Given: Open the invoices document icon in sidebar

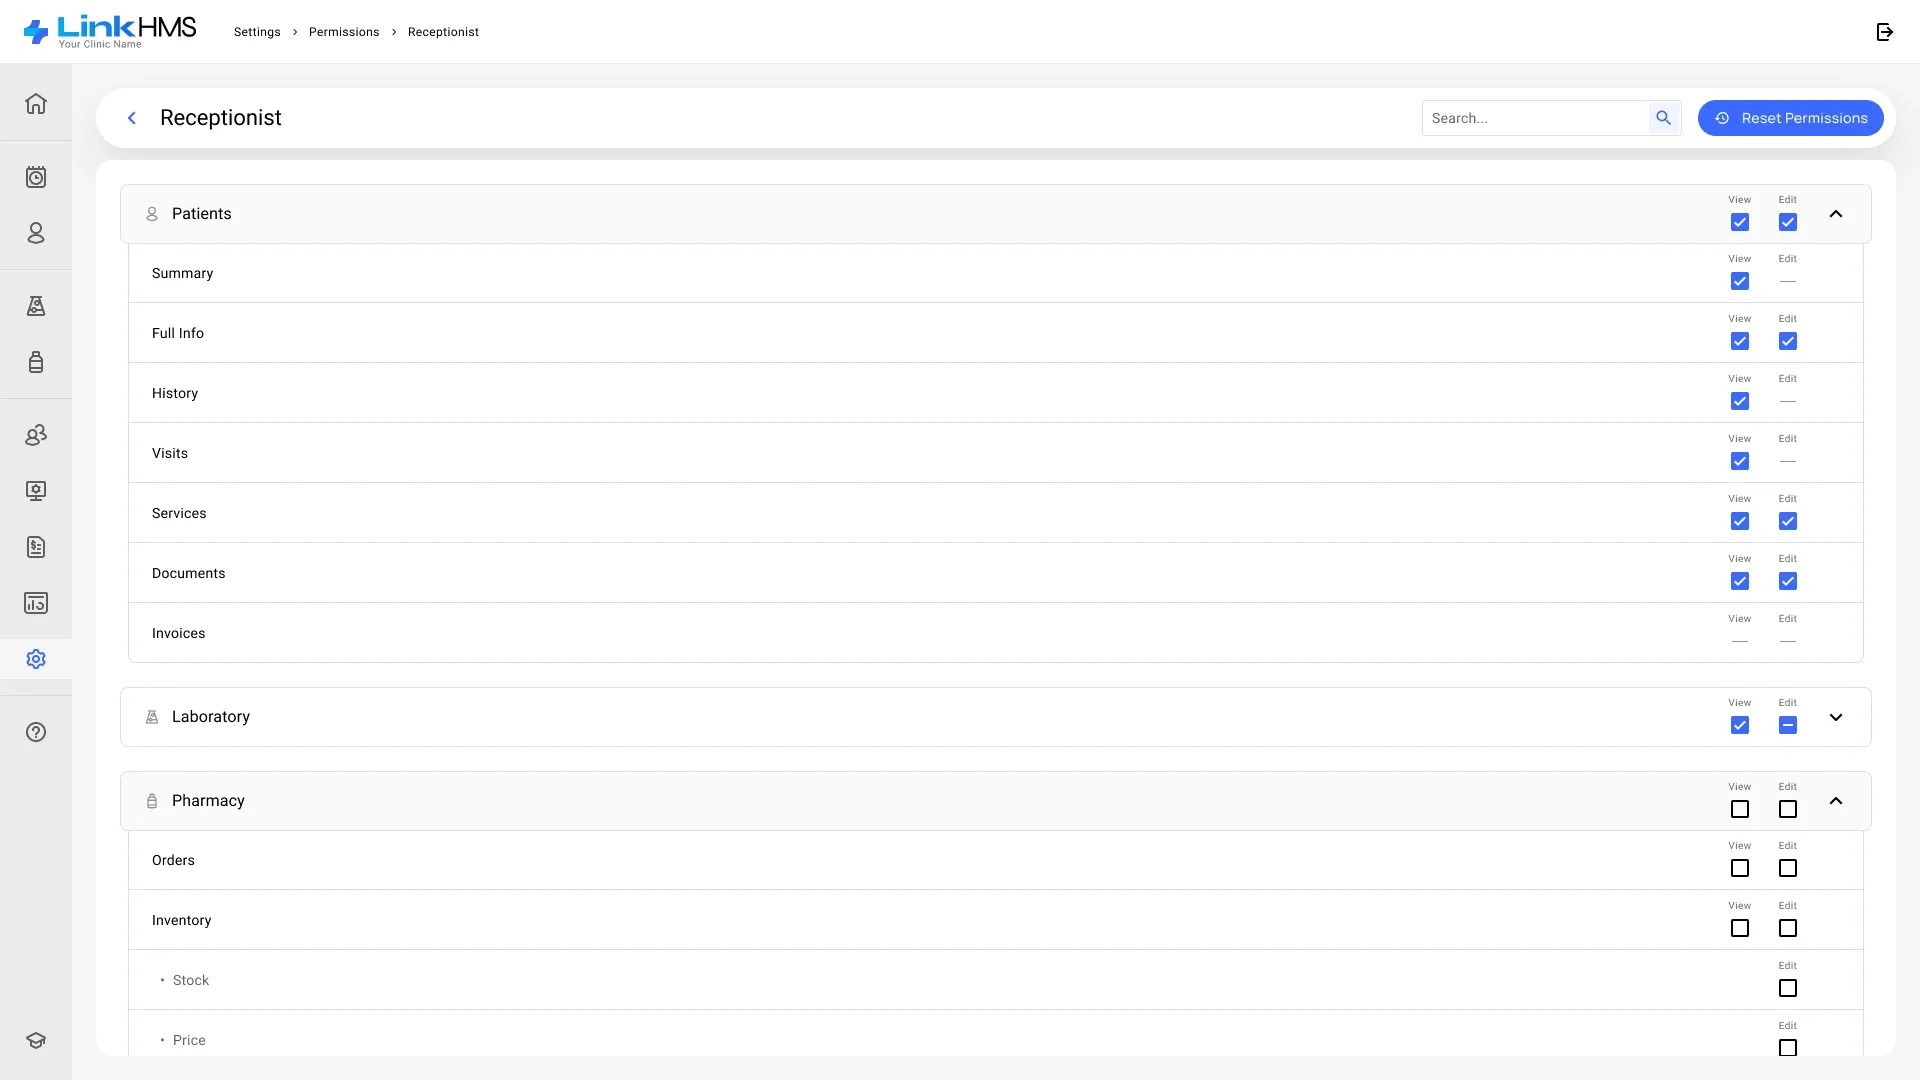Looking at the screenshot, I should pyautogui.click(x=36, y=547).
